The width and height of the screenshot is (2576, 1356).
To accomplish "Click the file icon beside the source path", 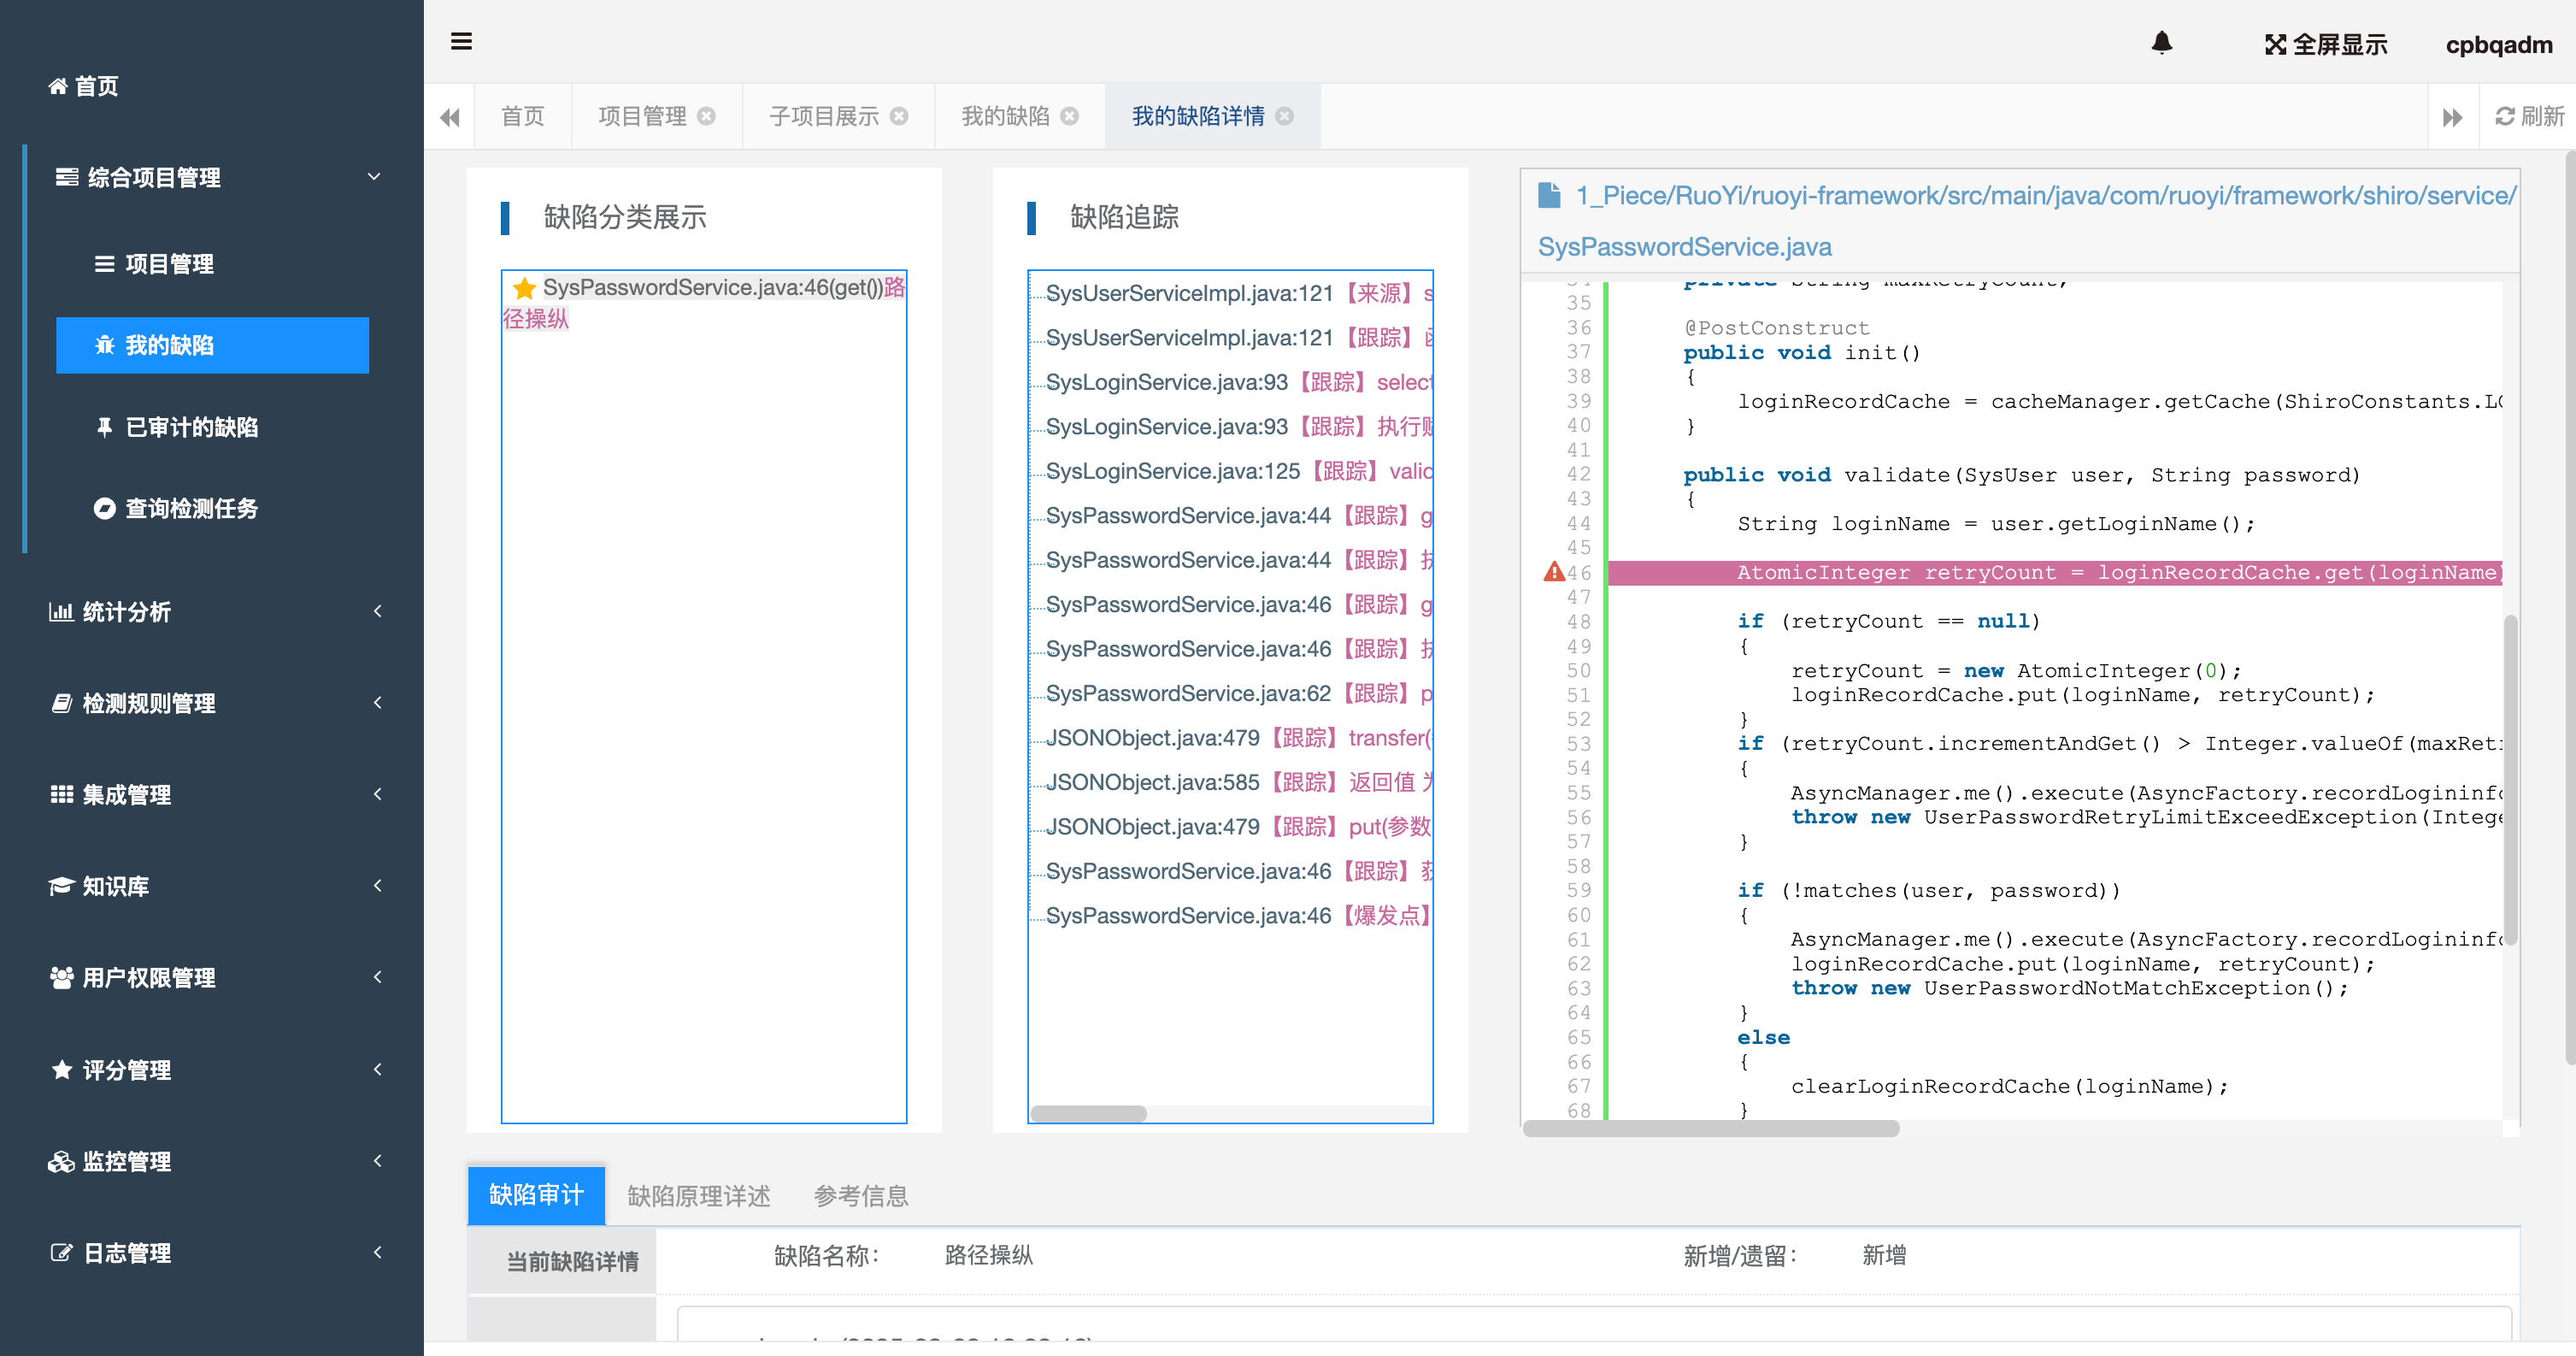I will tap(1549, 195).
